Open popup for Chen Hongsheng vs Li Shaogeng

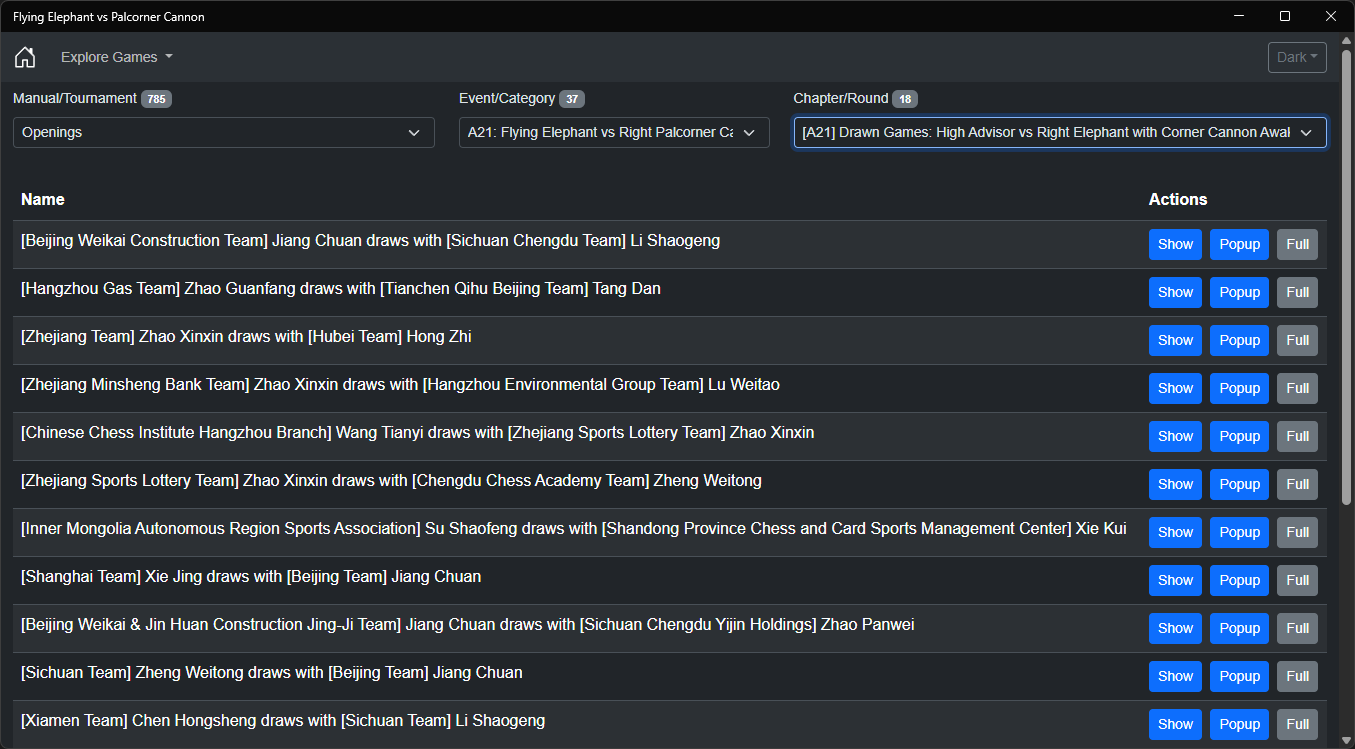tap(1239, 724)
